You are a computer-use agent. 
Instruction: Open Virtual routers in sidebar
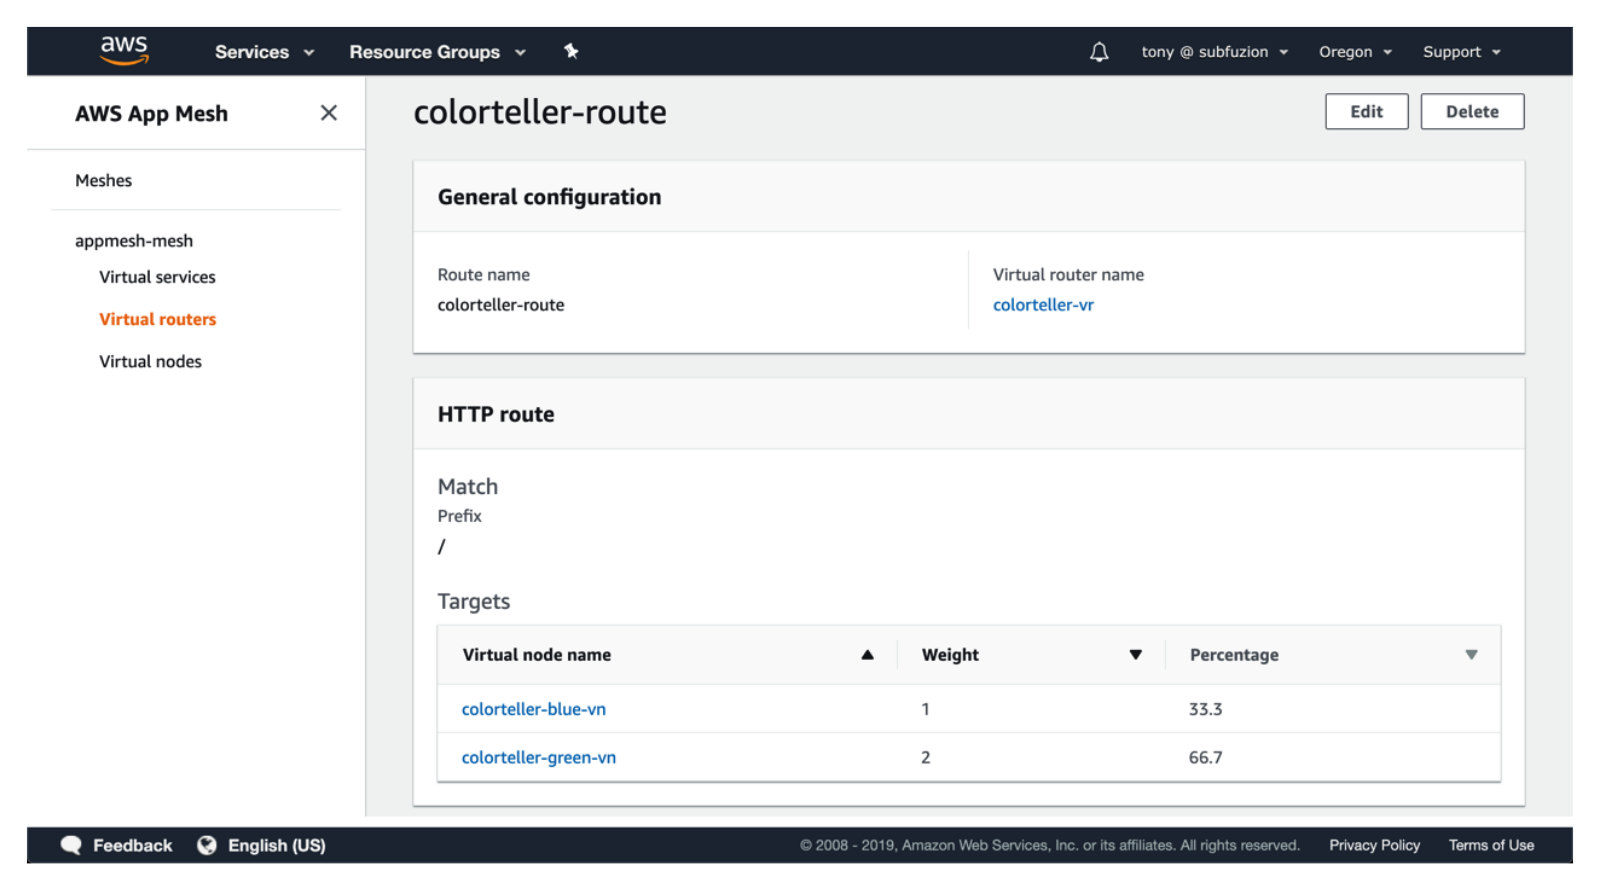click(157, 319)
